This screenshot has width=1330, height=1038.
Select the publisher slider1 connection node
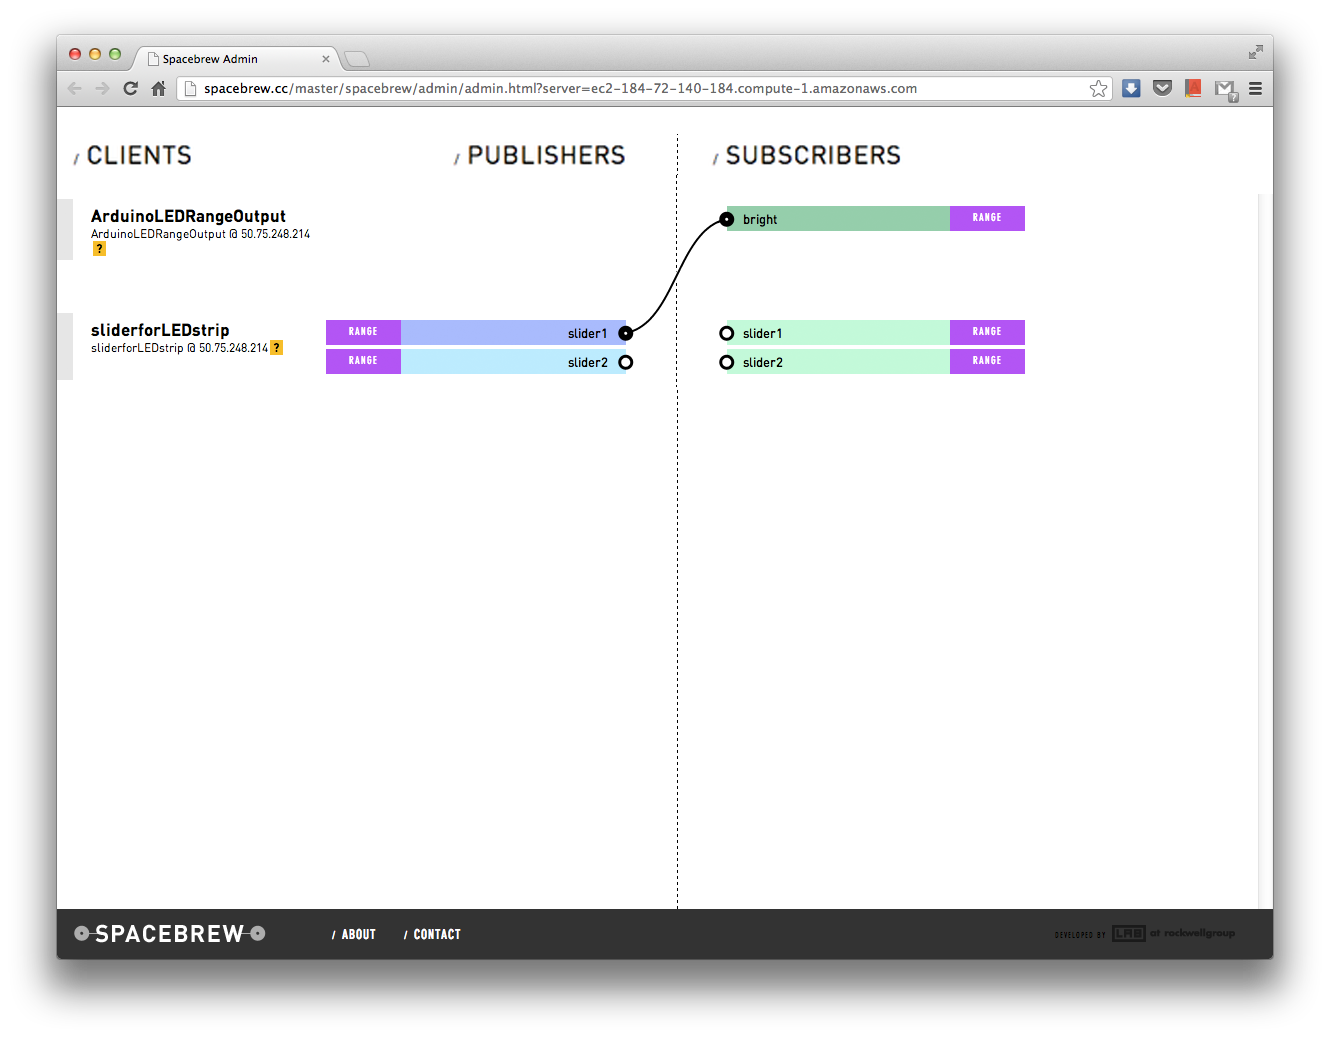tap(625, 333)
